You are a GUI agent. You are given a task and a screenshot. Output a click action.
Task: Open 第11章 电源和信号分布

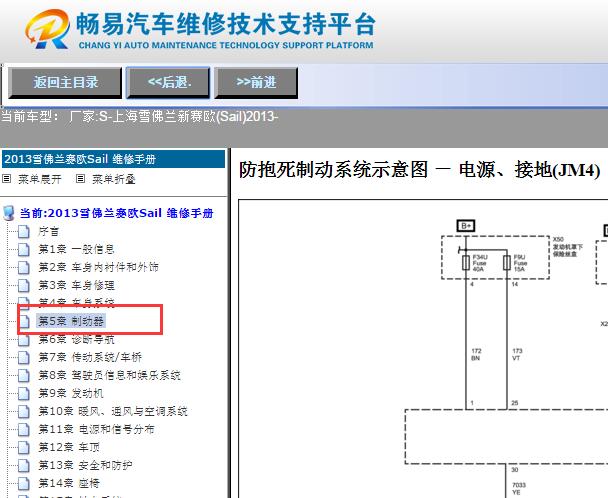click(x=96, y=429)
